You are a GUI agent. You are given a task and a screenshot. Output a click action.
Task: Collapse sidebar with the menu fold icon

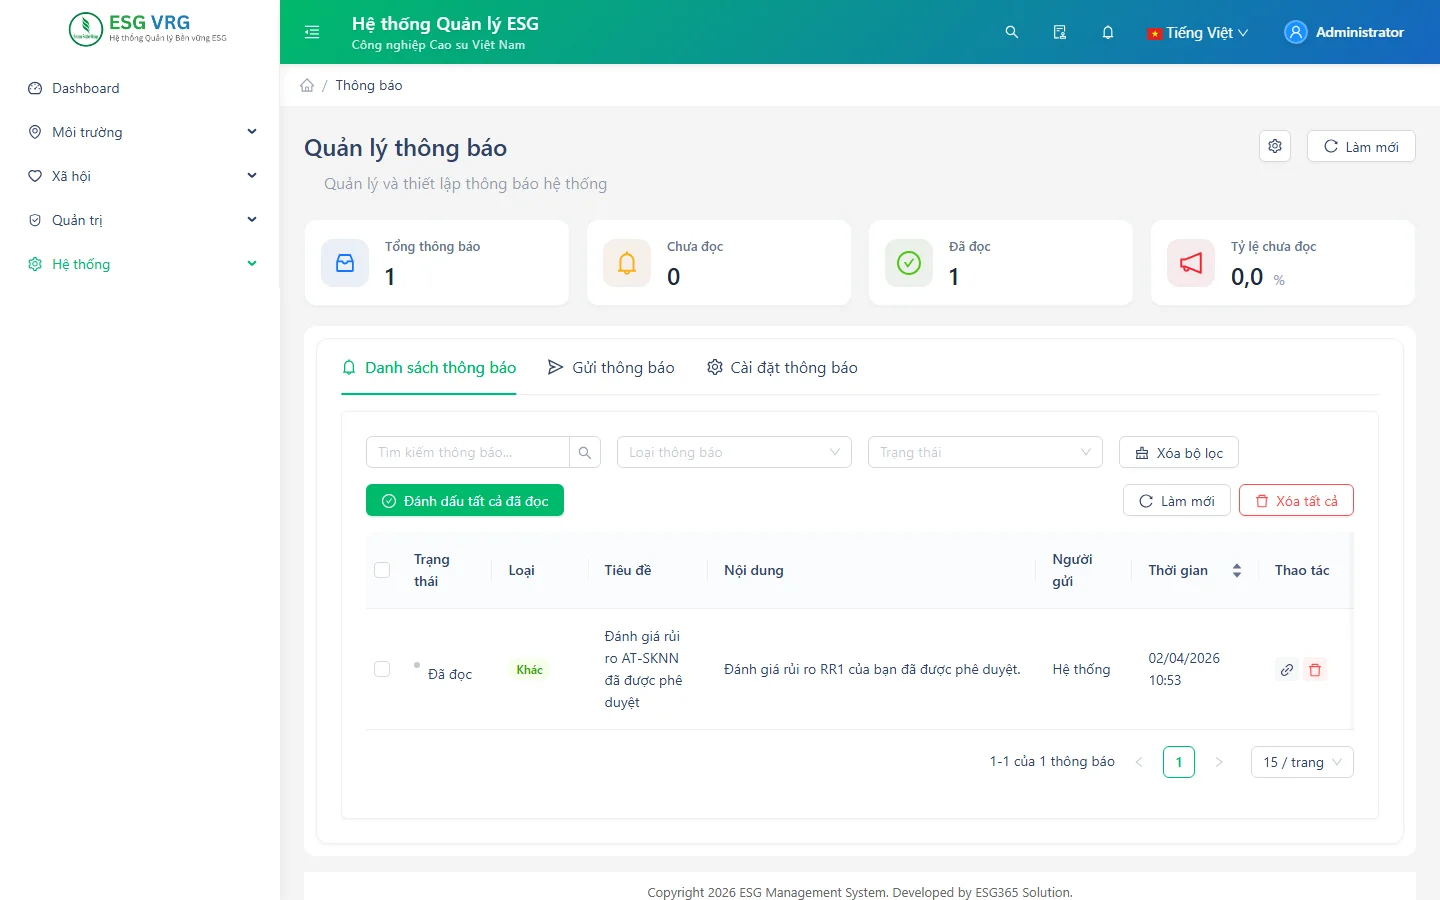312,32
